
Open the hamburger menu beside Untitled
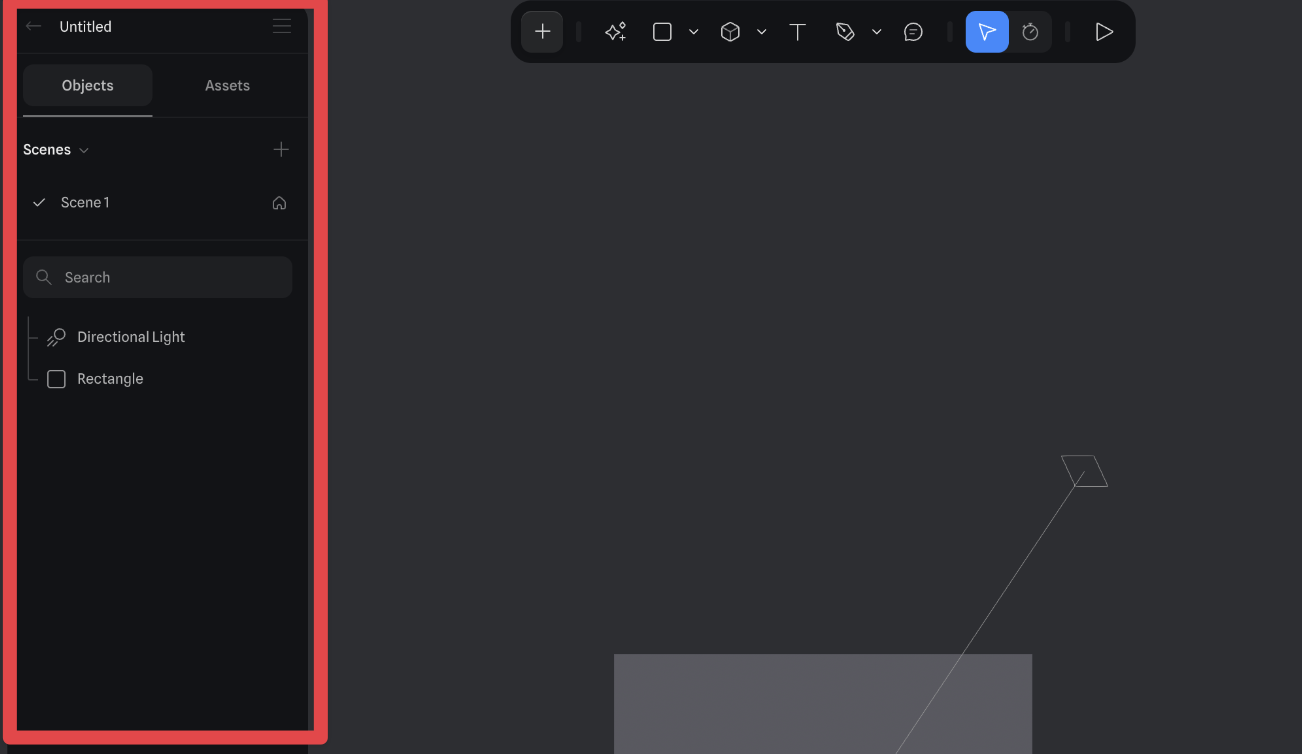point(282,26)
